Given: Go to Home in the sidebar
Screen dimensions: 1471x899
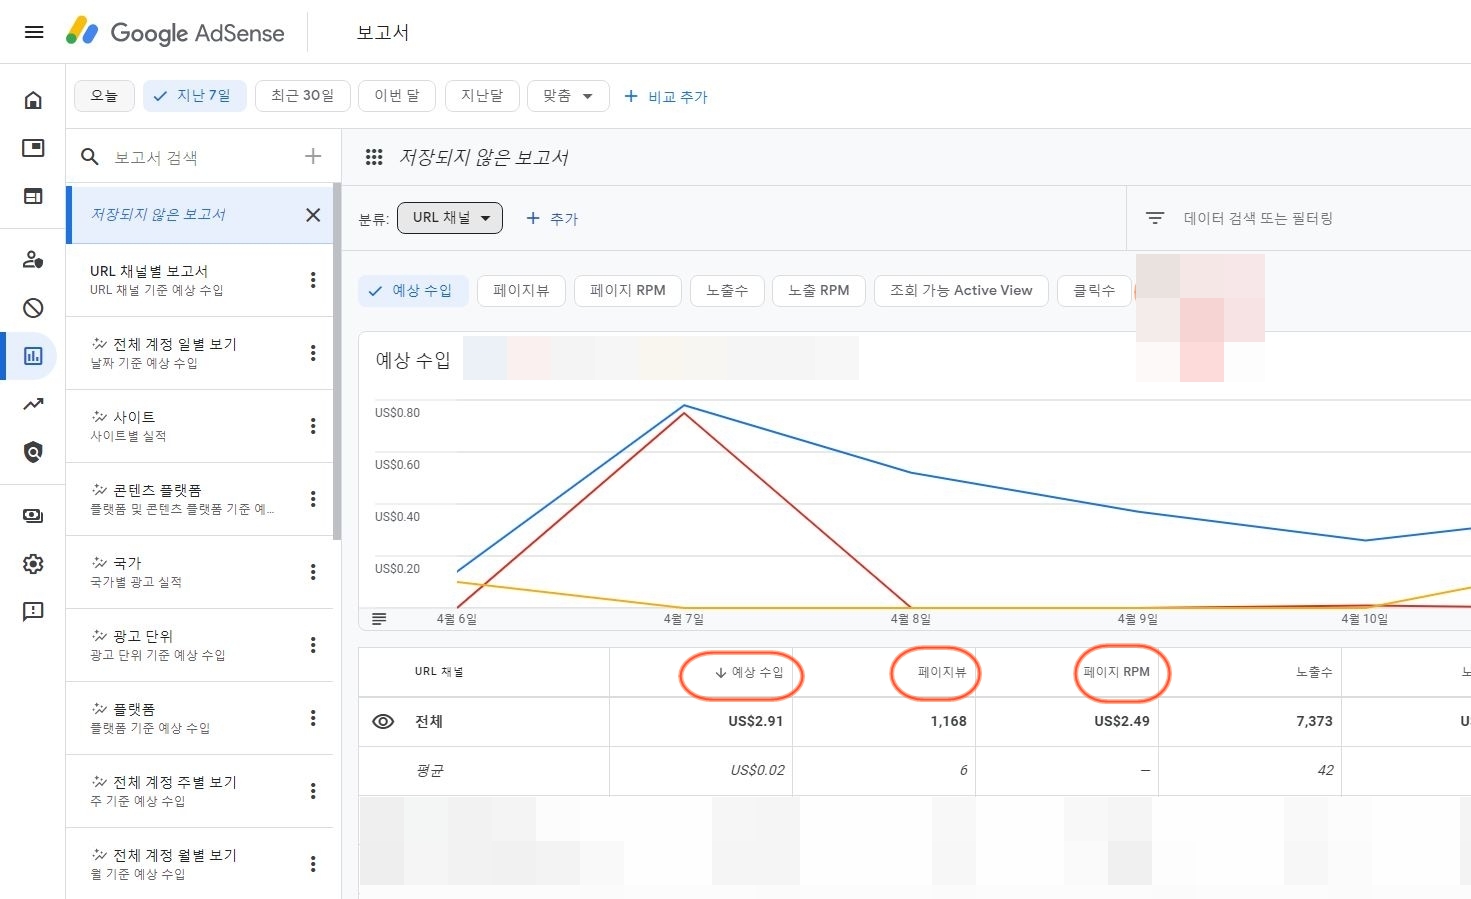Looking at the screenshot, I should click(x=33, y=100).
